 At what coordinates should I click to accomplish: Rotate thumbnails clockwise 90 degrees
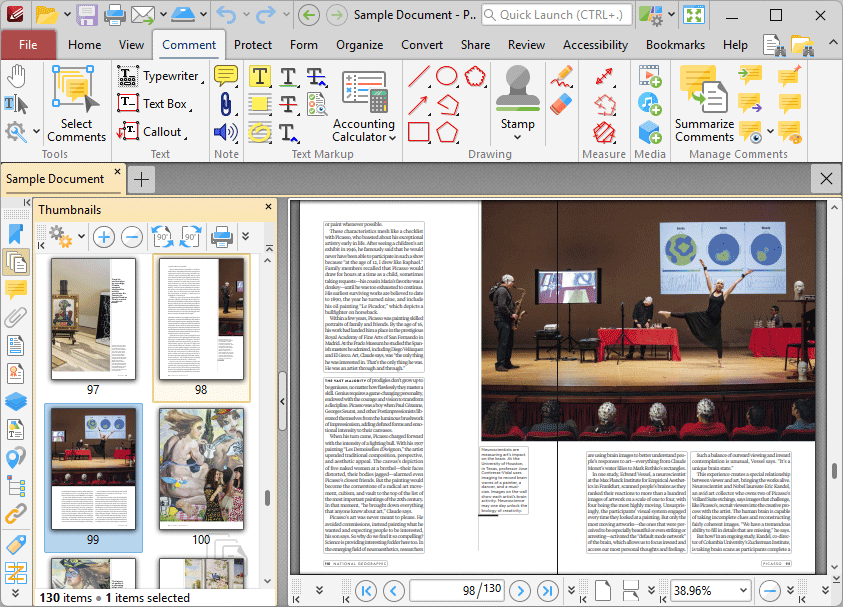[190, 237]
